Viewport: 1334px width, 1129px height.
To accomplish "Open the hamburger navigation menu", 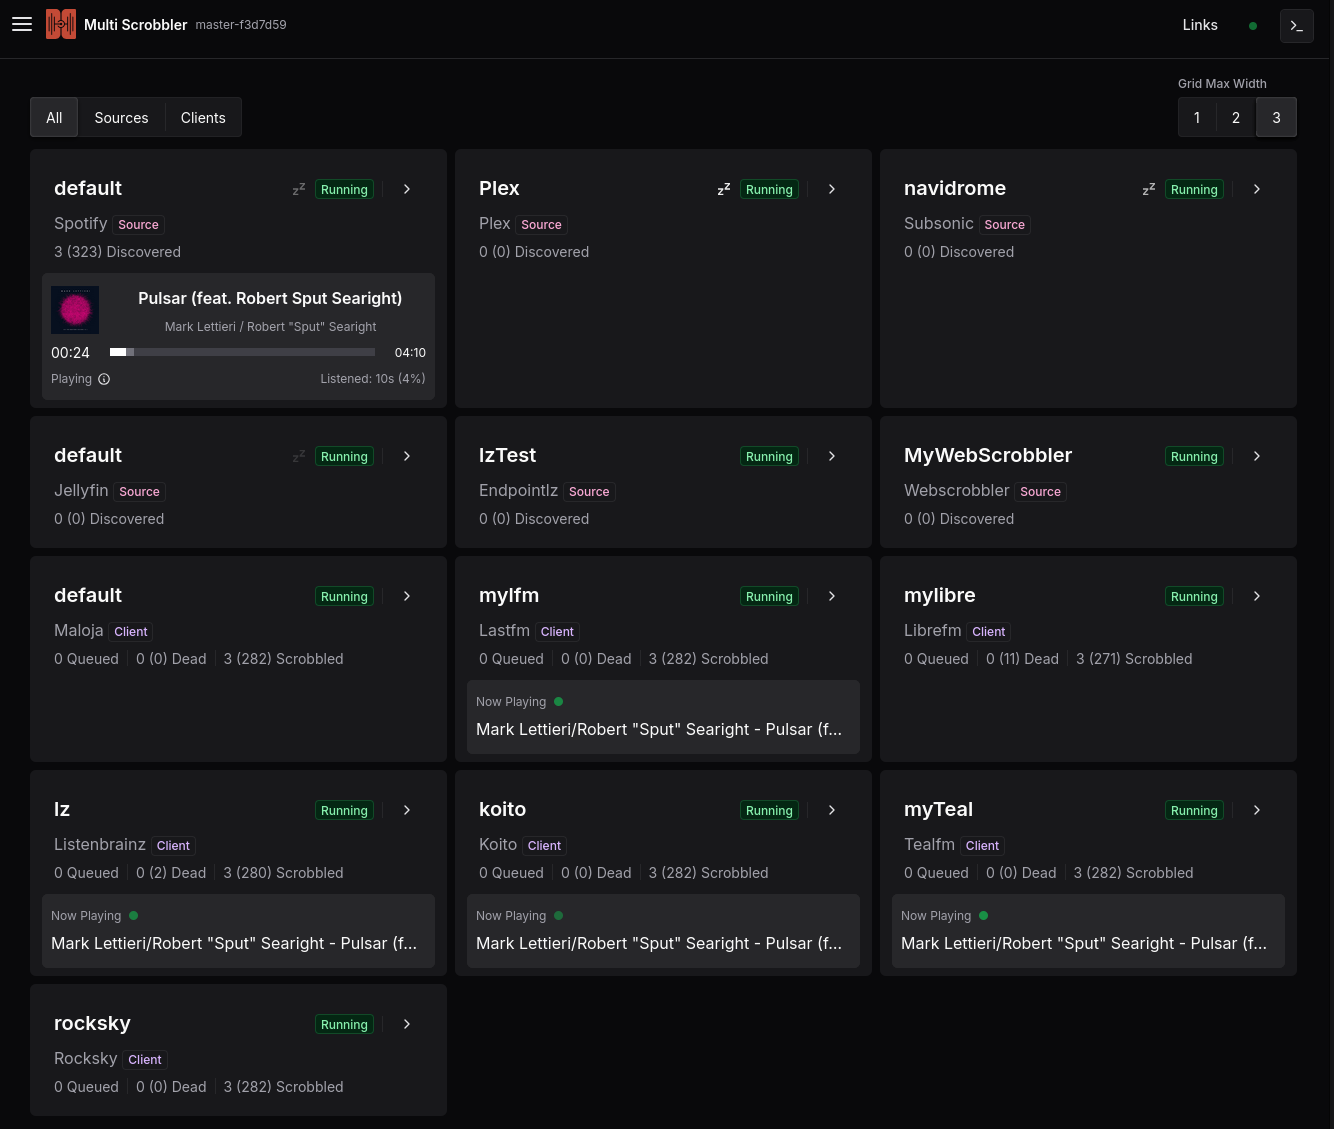I will (x=22, y=24).
